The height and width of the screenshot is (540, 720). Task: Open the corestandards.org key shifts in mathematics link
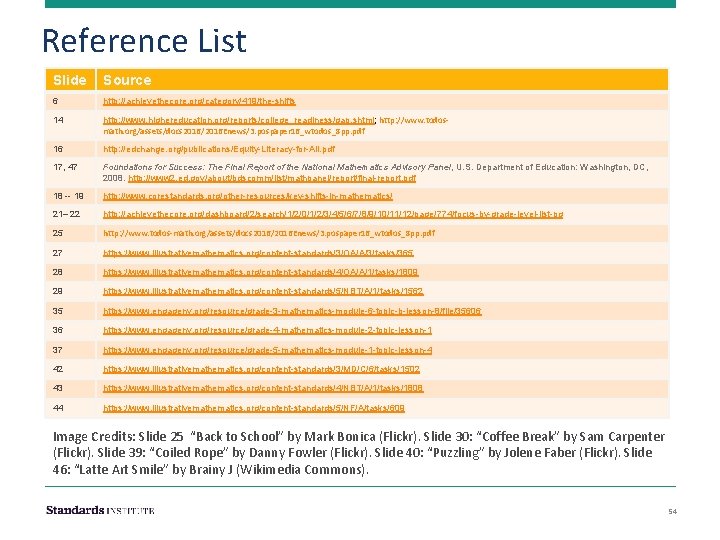[x=248, y=197]
